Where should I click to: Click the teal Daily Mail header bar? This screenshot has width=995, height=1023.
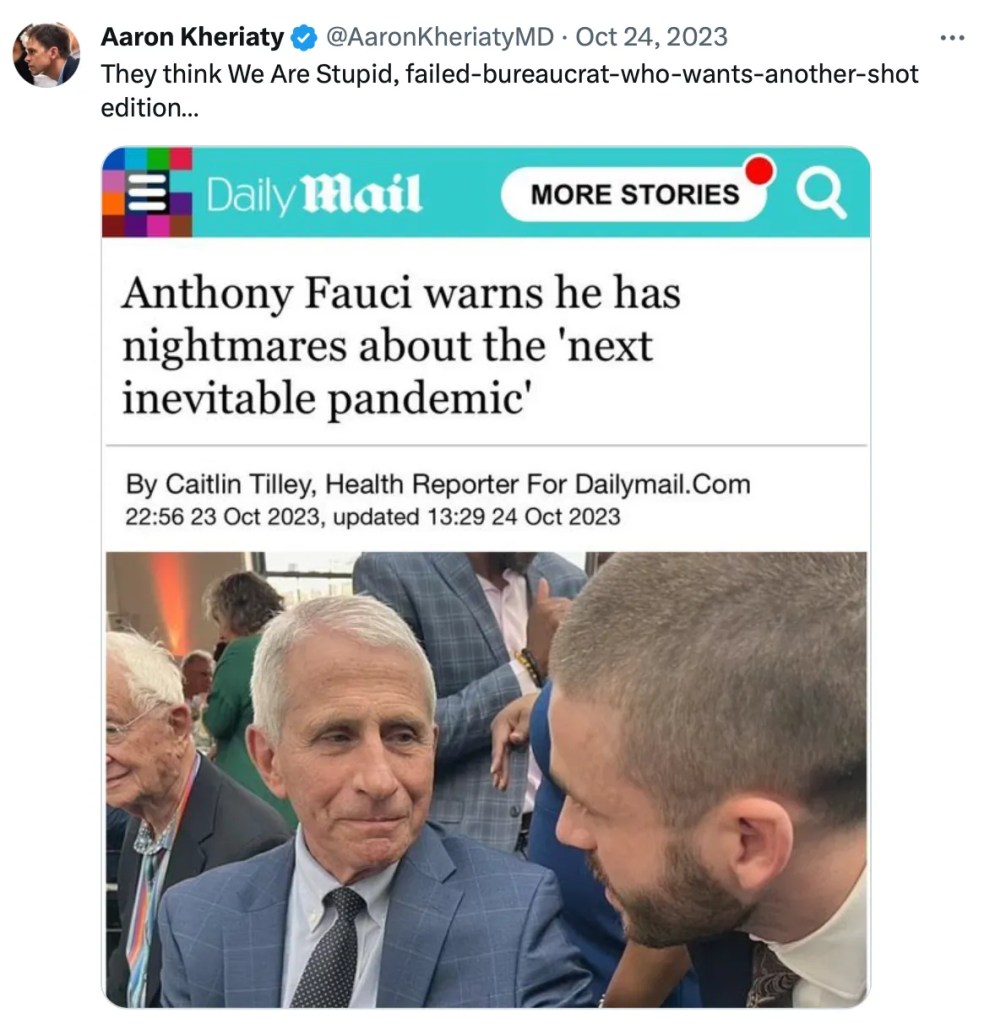click(x=486, y=192)
